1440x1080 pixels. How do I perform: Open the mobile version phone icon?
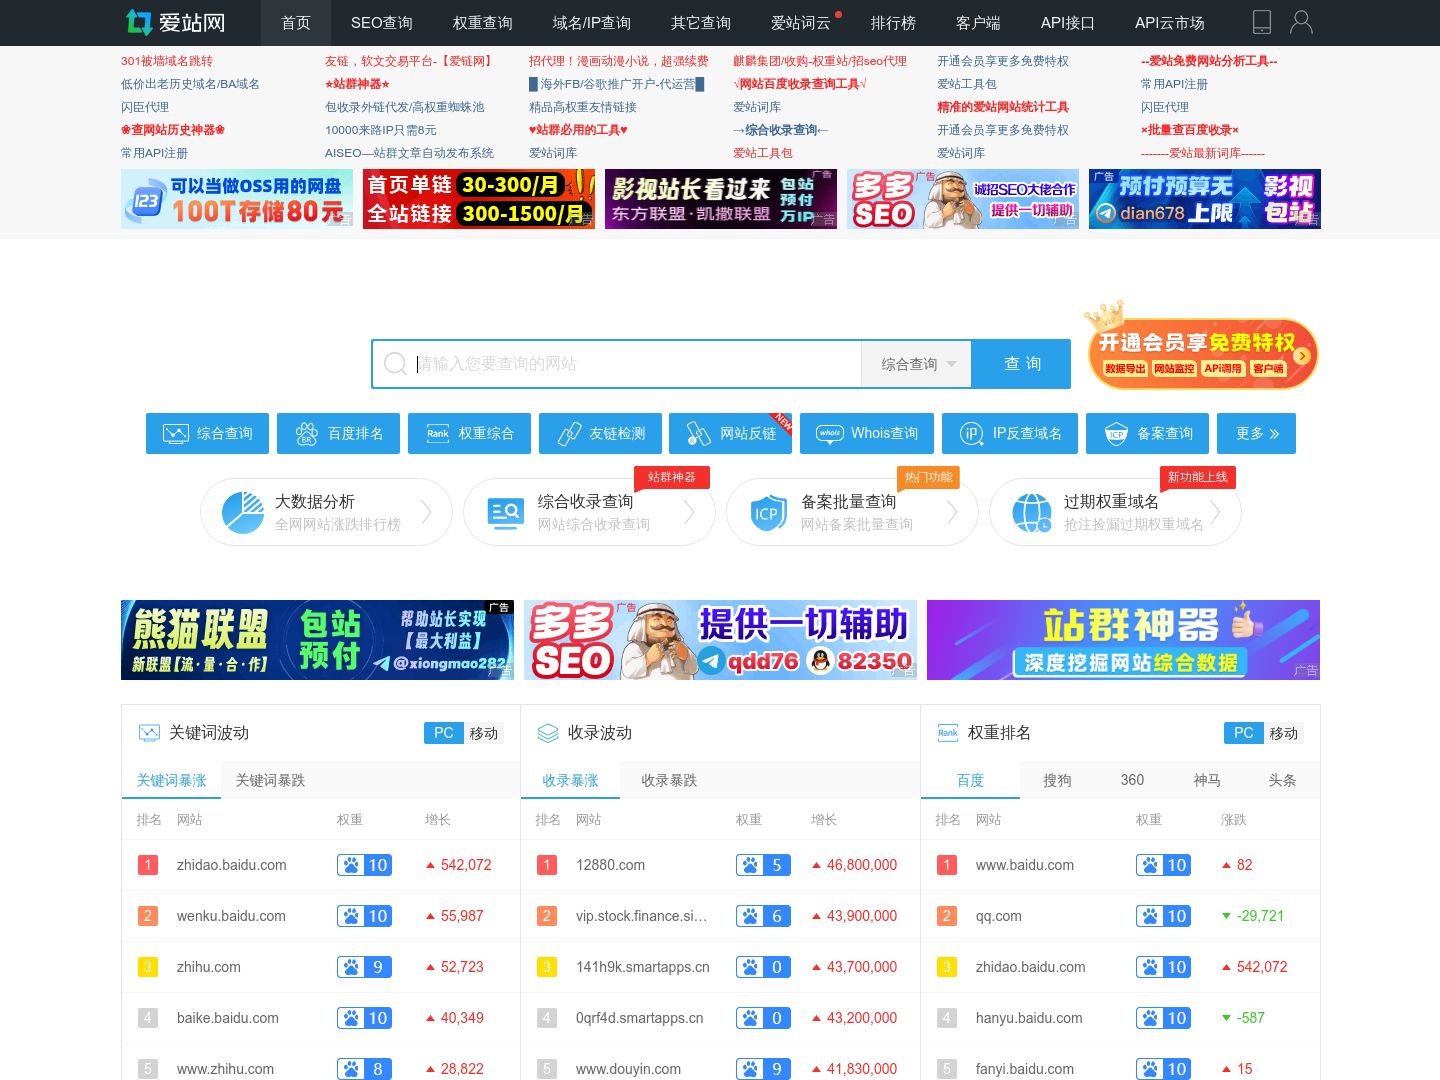1262,22
